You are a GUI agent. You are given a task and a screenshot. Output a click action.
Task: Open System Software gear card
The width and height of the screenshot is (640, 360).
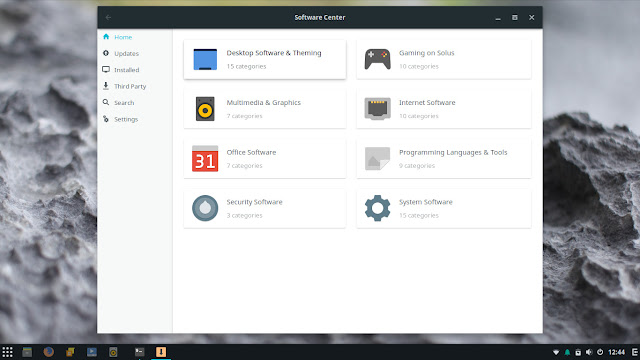444,209
